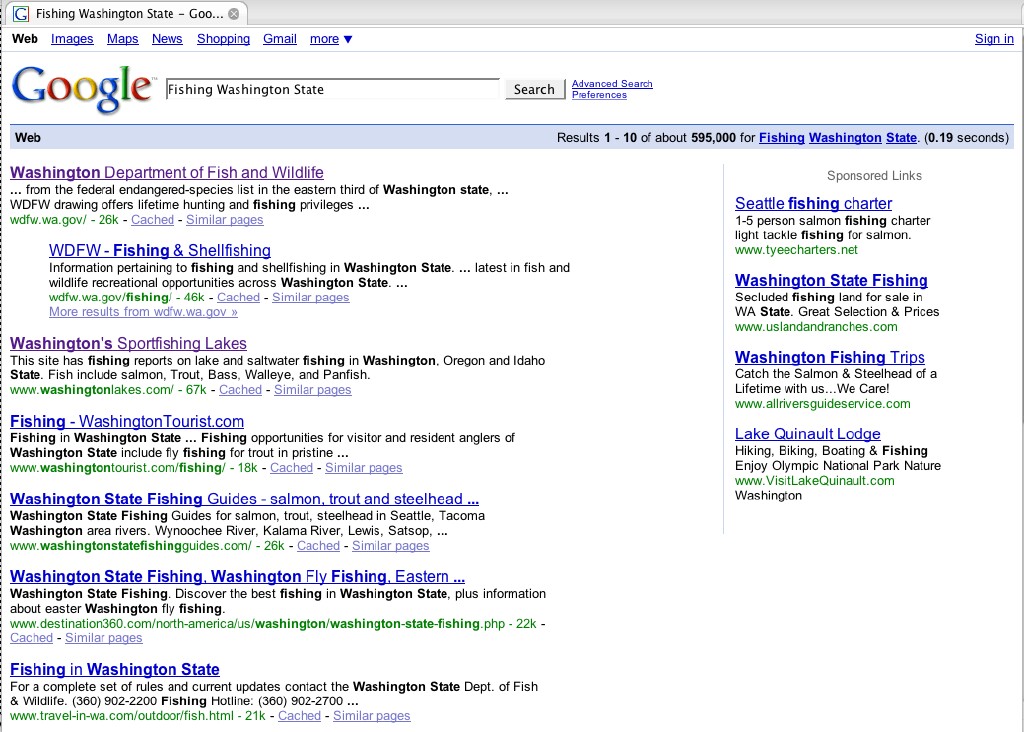Open the Washington Department of Fish and Wildlife result
This screenshot has width=1024, height=732.
[166, 172]
